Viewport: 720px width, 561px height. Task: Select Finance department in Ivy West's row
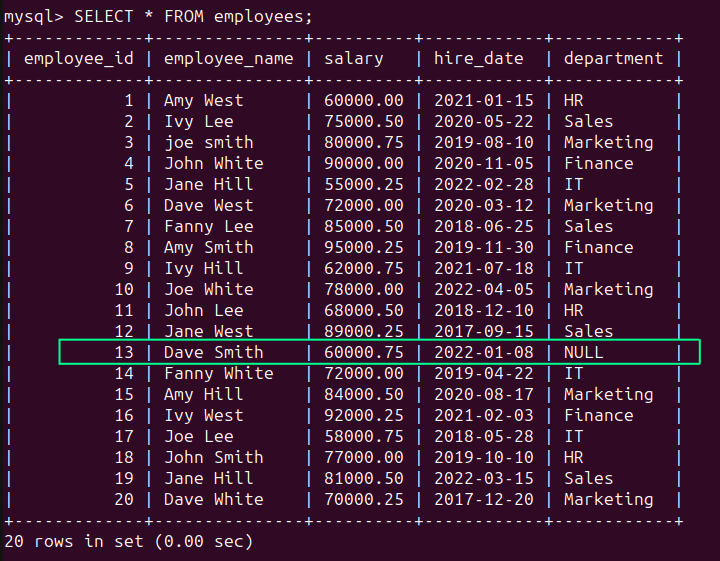598,415
